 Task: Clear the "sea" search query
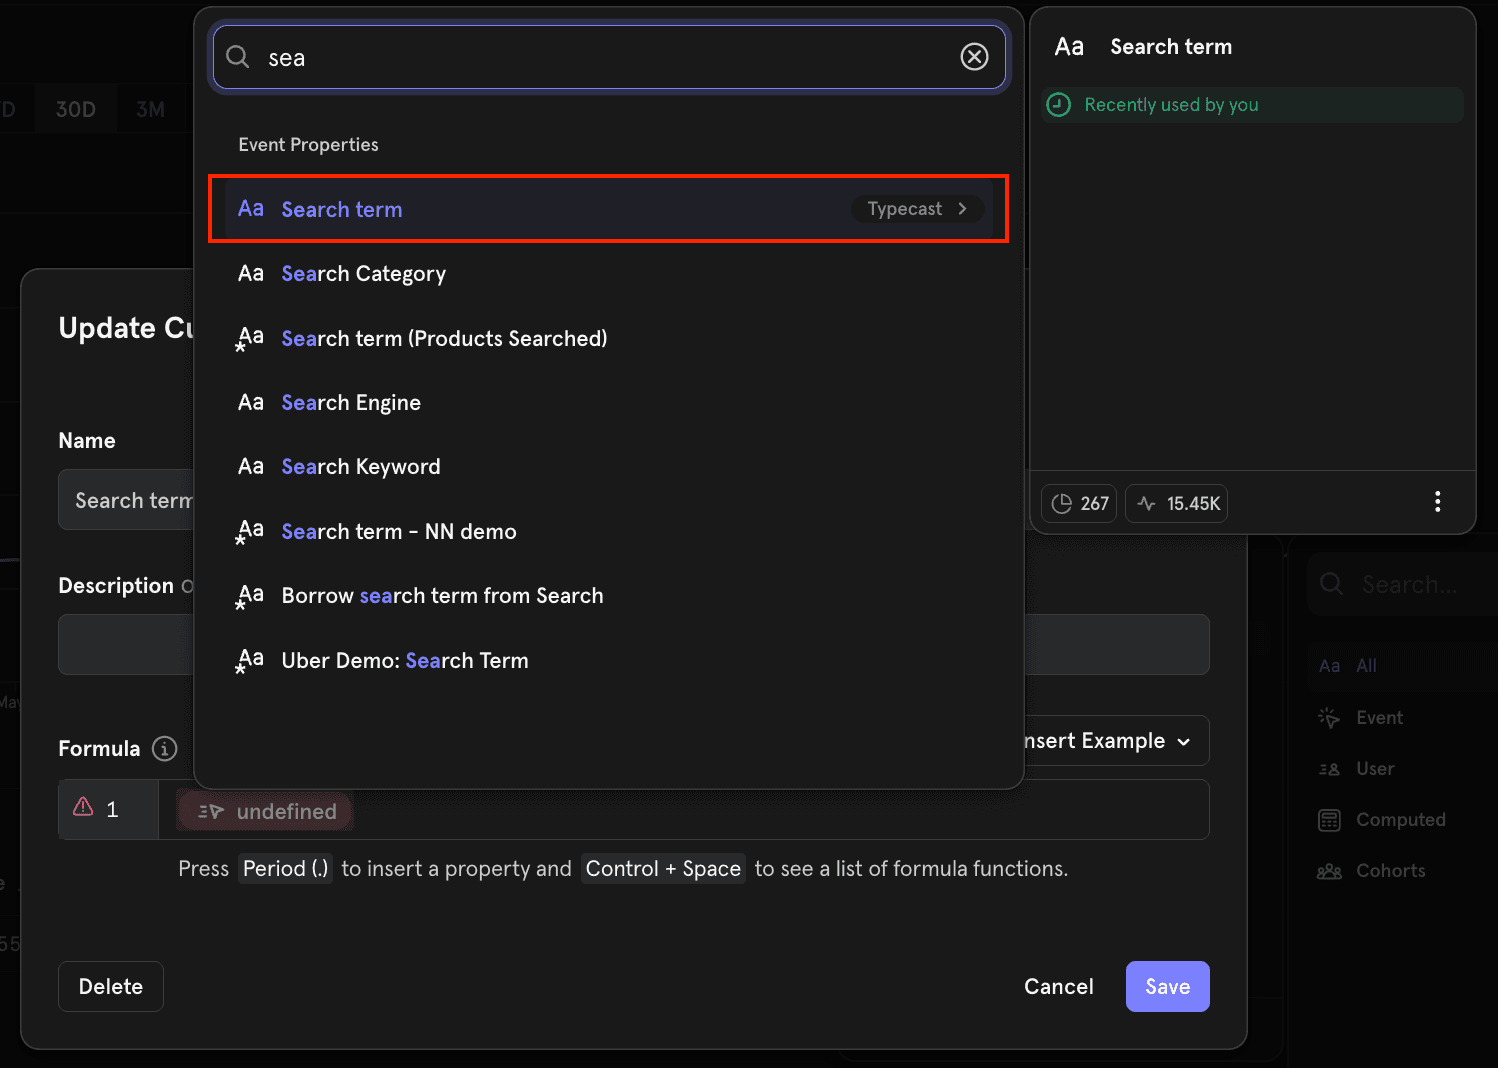(x=974, y=56)
